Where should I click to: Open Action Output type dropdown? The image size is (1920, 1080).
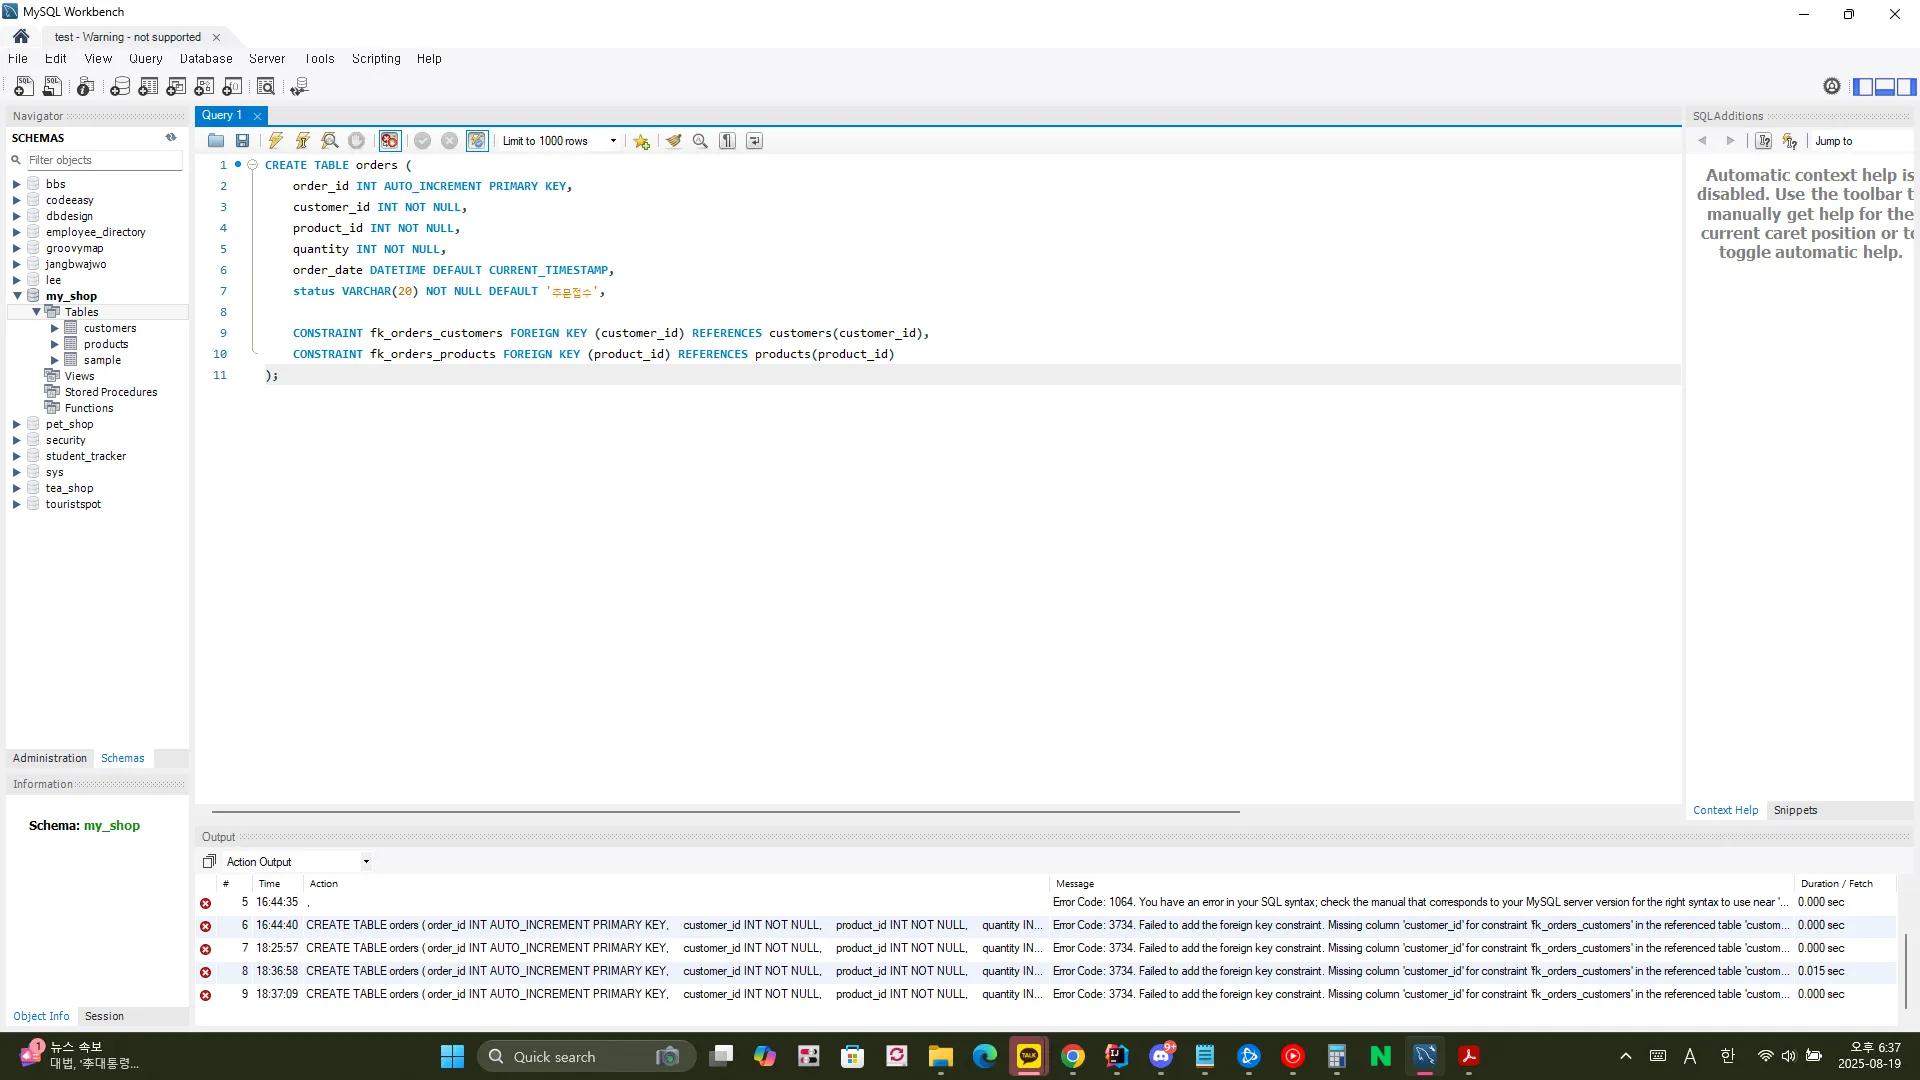click(x=366, y=862)
